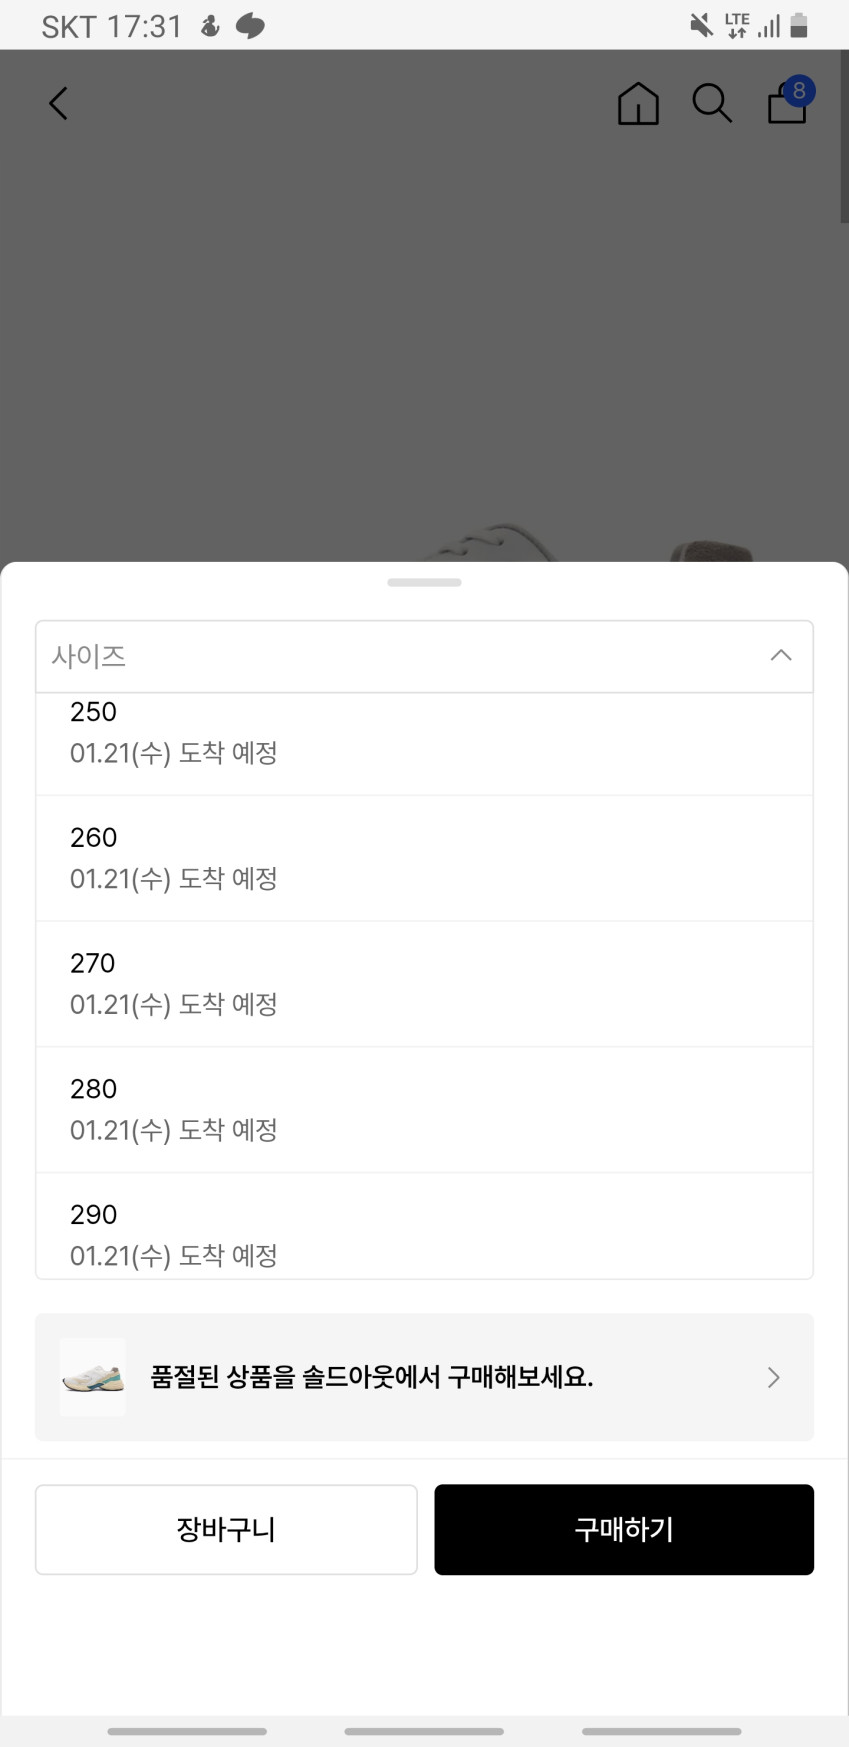Open the search magnifier icon
This screenshot has height=1747, width=849.
(712, 103)
